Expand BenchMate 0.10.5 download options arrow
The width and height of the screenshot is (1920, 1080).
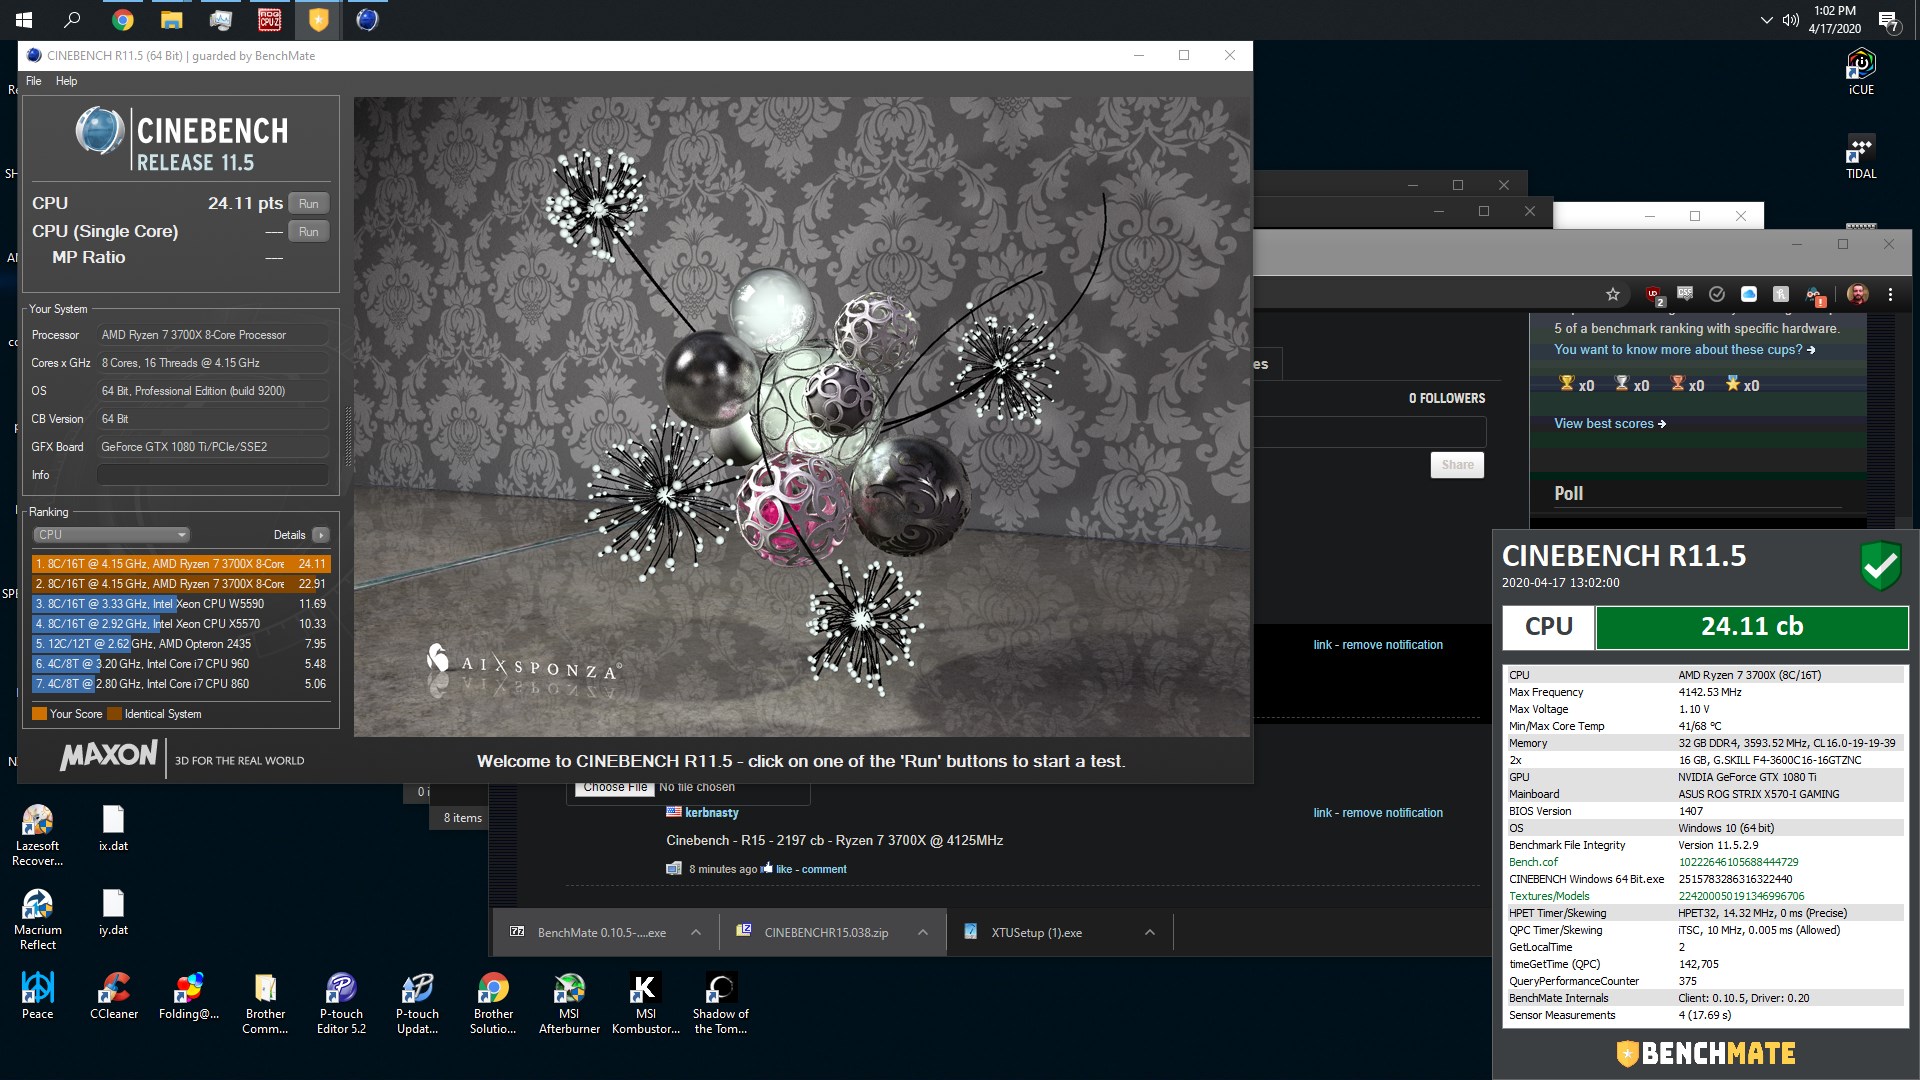696,933
